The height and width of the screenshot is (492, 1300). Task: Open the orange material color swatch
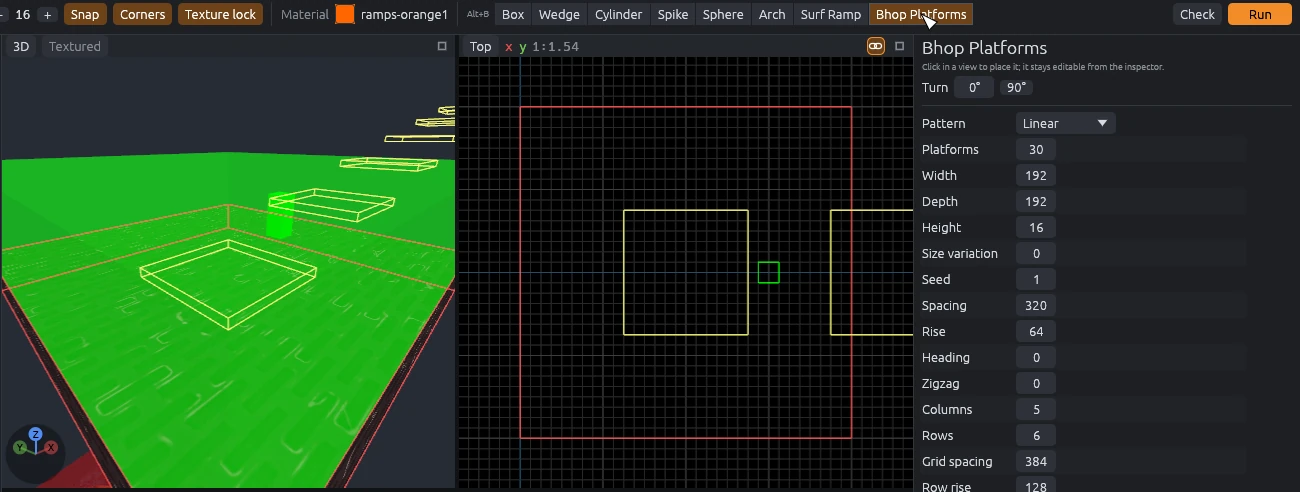(345, 14)
